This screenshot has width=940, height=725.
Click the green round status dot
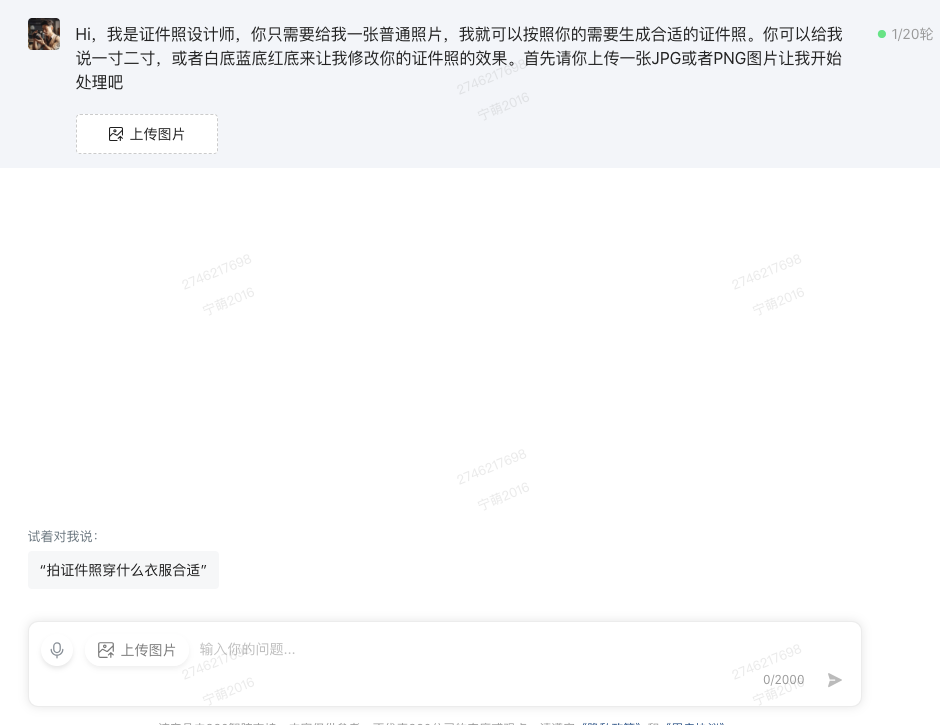pos(882,34)
